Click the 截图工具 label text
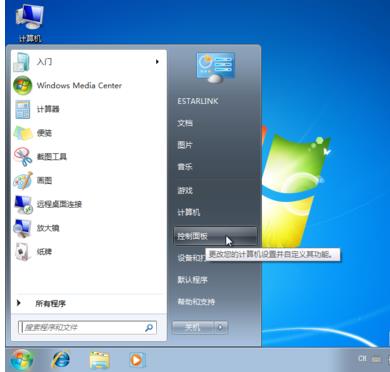Screen dimensions: 390x372 click(52, 157)
